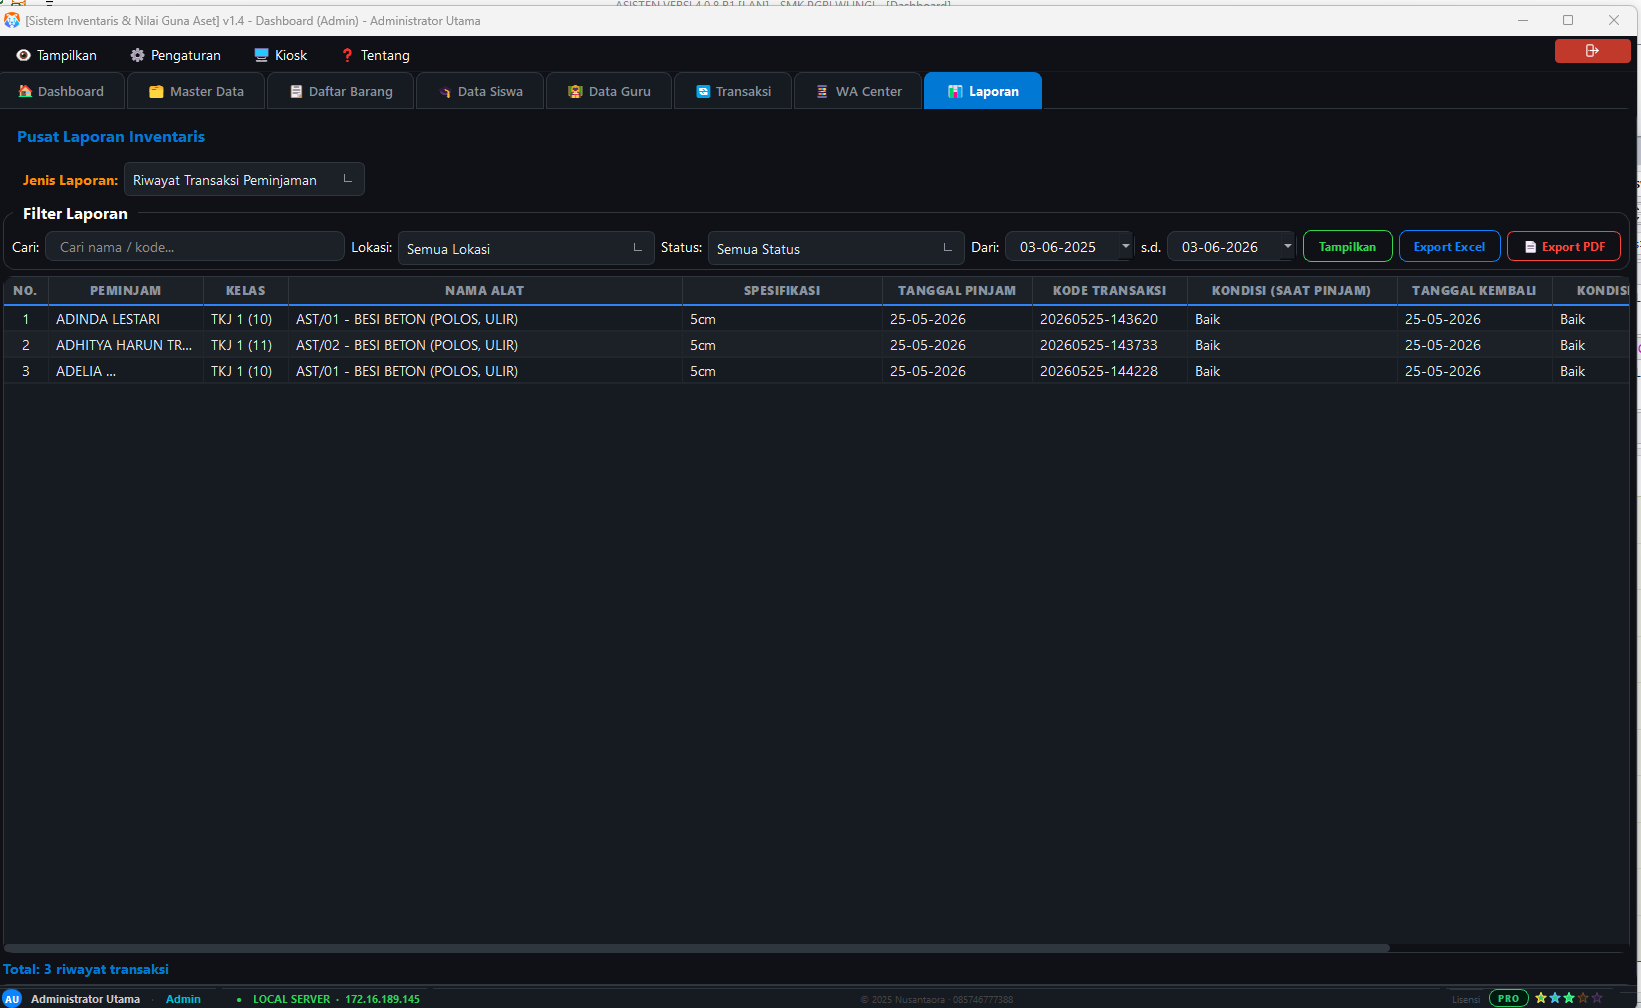This screenshot has height=1008, width=1641.
Task: Sort by the TANGGAL KEMBALI column header
Action: [x=1474, y=291]
